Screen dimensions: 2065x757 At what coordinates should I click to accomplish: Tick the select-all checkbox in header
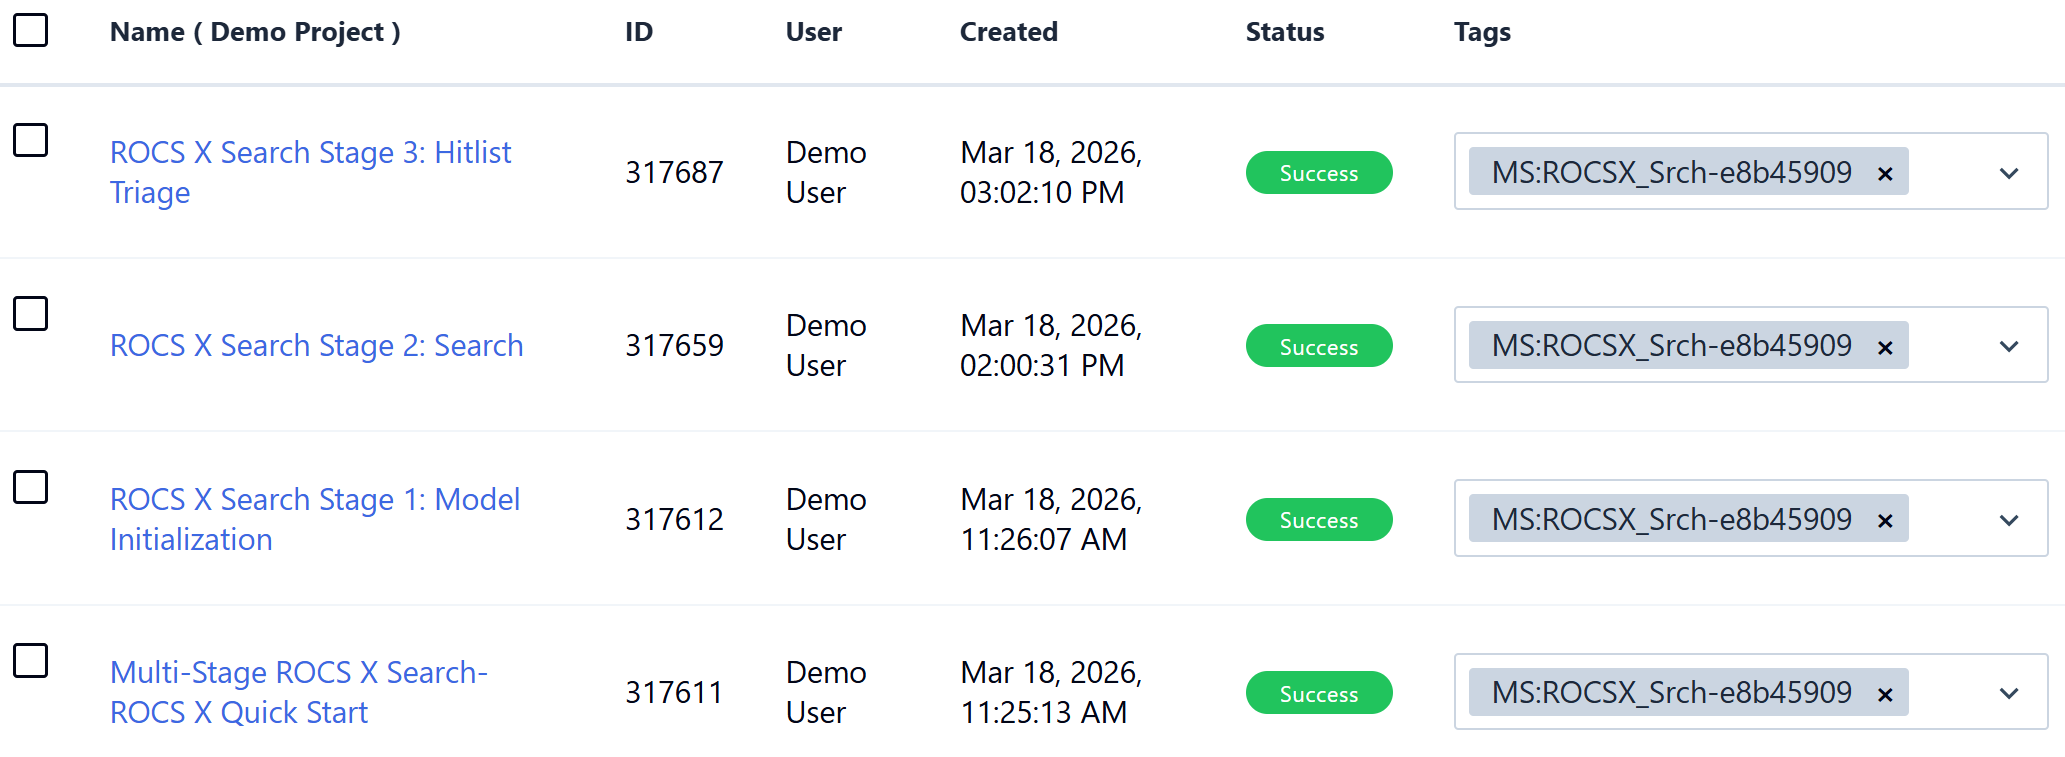pos(30,30)
